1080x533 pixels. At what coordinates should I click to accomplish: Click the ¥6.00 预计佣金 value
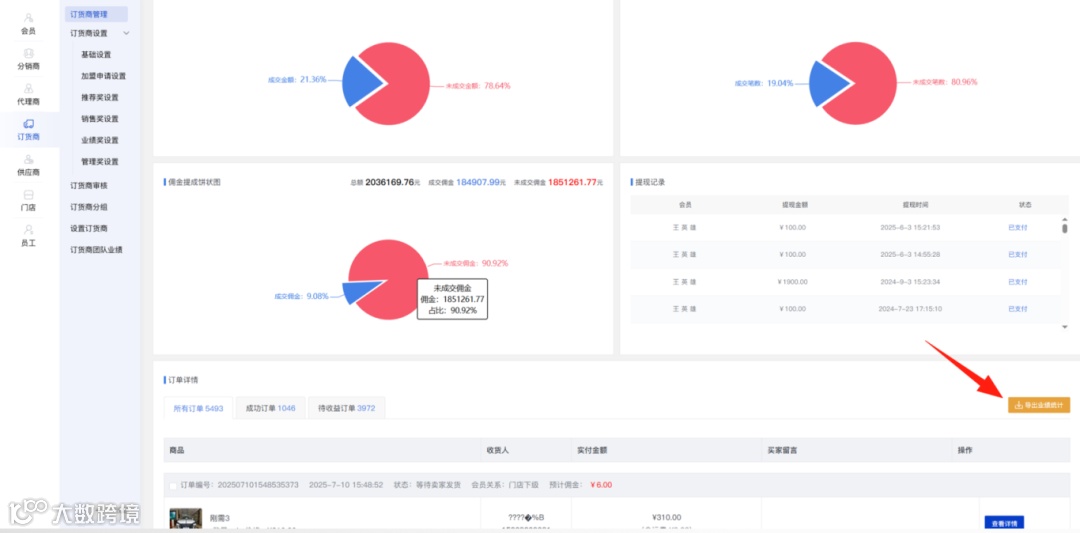pos(601,485)
